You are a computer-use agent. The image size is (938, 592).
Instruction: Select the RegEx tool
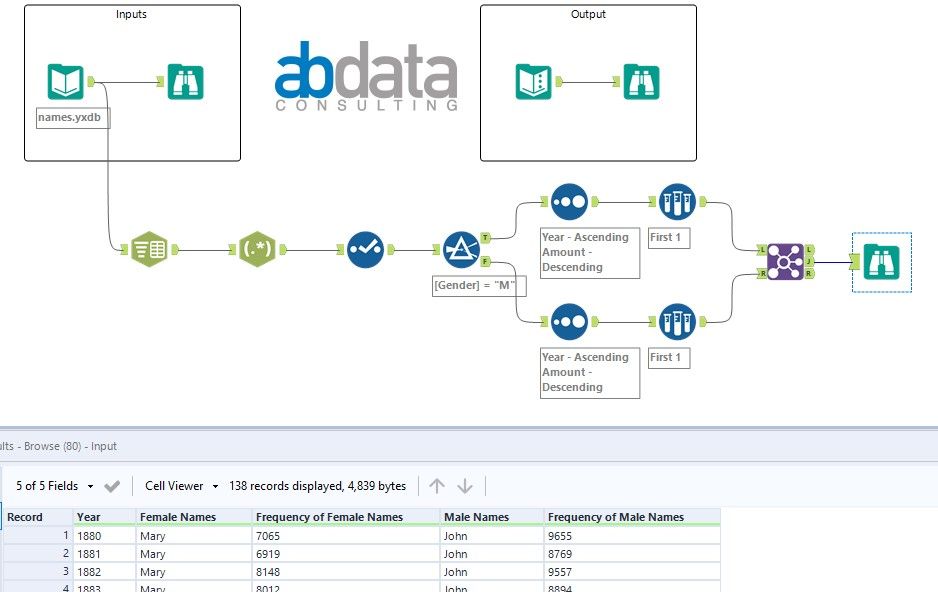(x=257, y=249)
